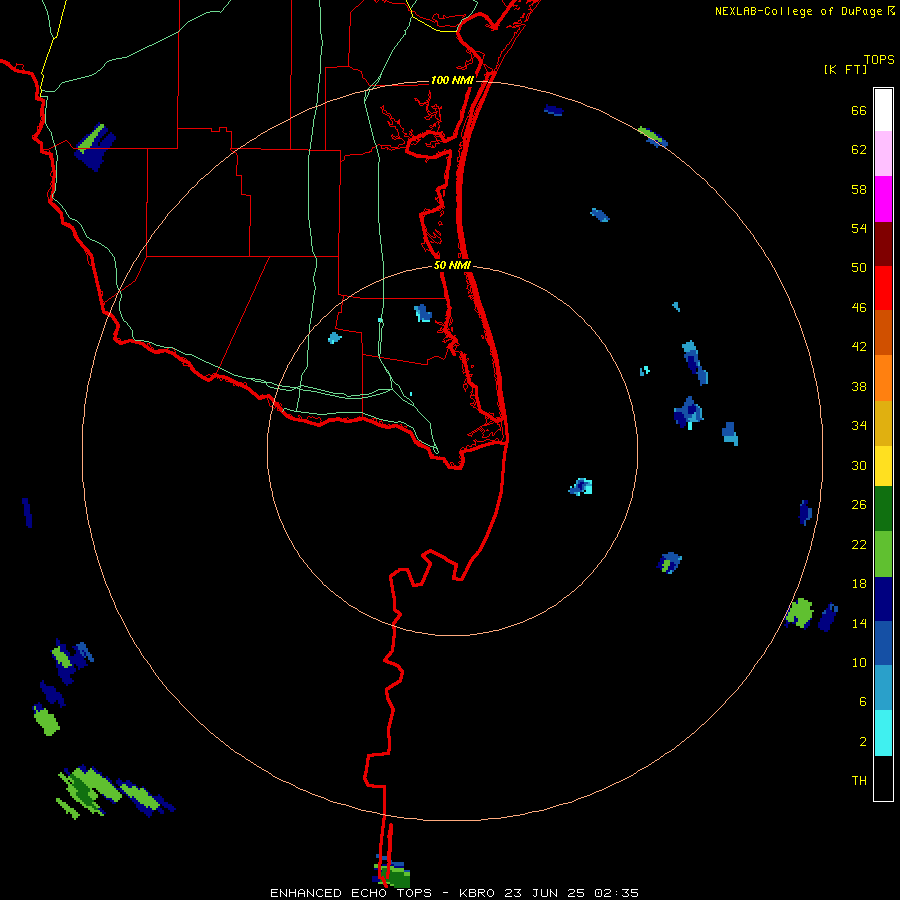The image size is (900, 900).
Task: Select the magenta legend swatch
Action: click(883, 198)
